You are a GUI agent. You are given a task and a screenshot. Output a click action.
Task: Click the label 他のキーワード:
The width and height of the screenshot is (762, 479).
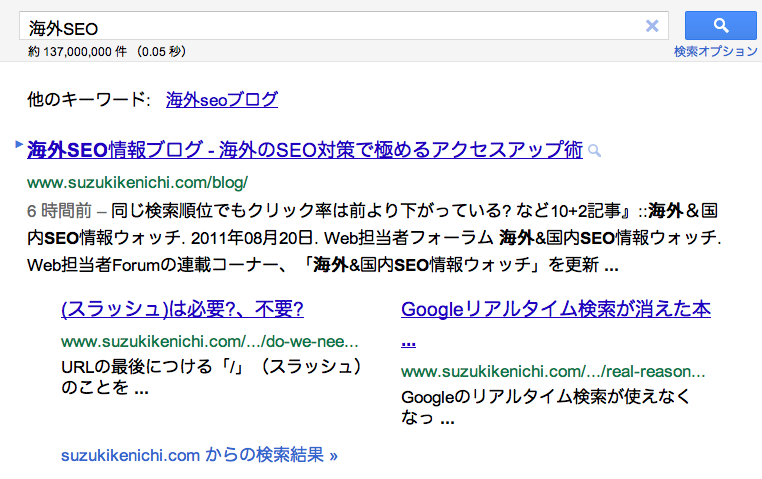point(88,100)
